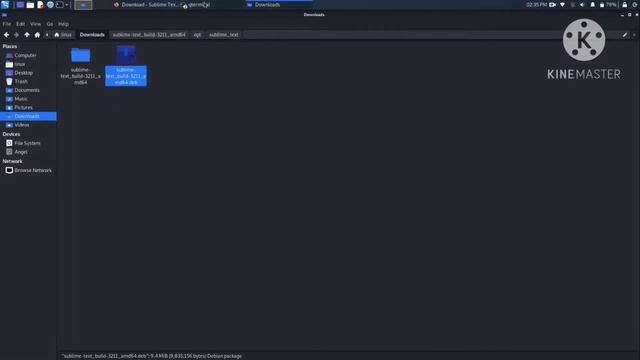The width and height of the screenshot is (640, 360).
Task: Jump to the sublime-text_build-3211_amd64 path segment
Action: tap(149, 35)
